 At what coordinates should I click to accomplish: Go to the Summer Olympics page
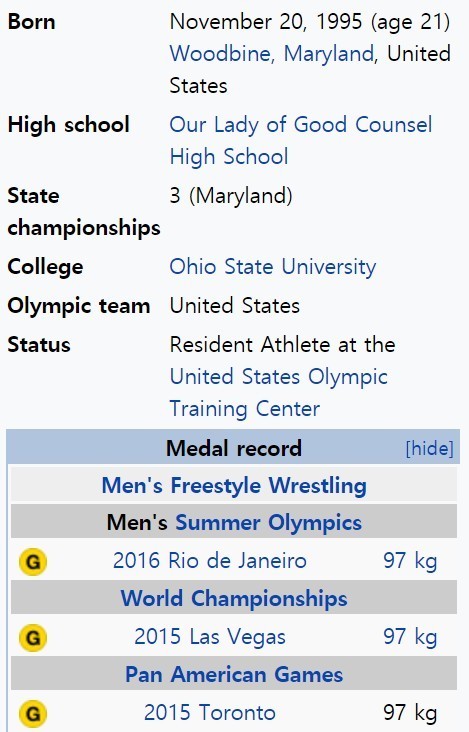(268, 523)
